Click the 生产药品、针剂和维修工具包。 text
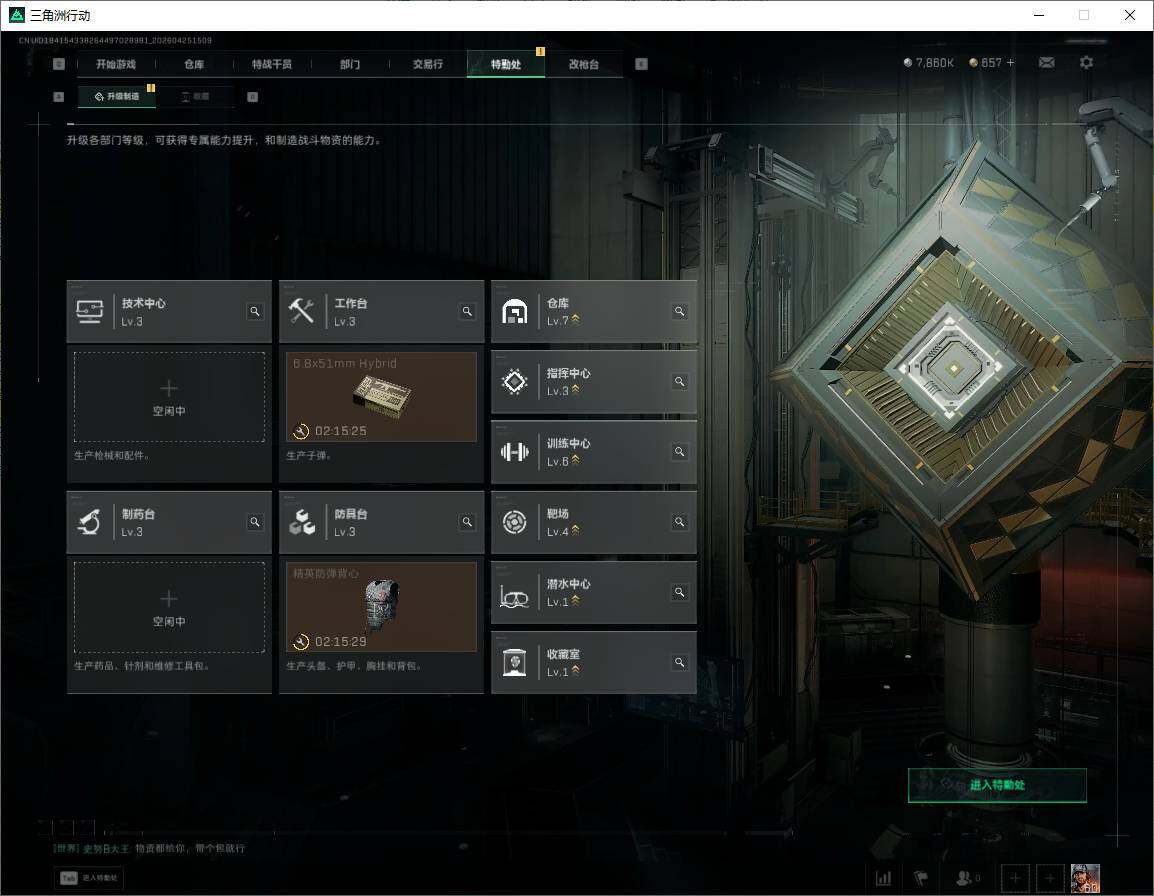1154x896 pixels. click(142, 666)
